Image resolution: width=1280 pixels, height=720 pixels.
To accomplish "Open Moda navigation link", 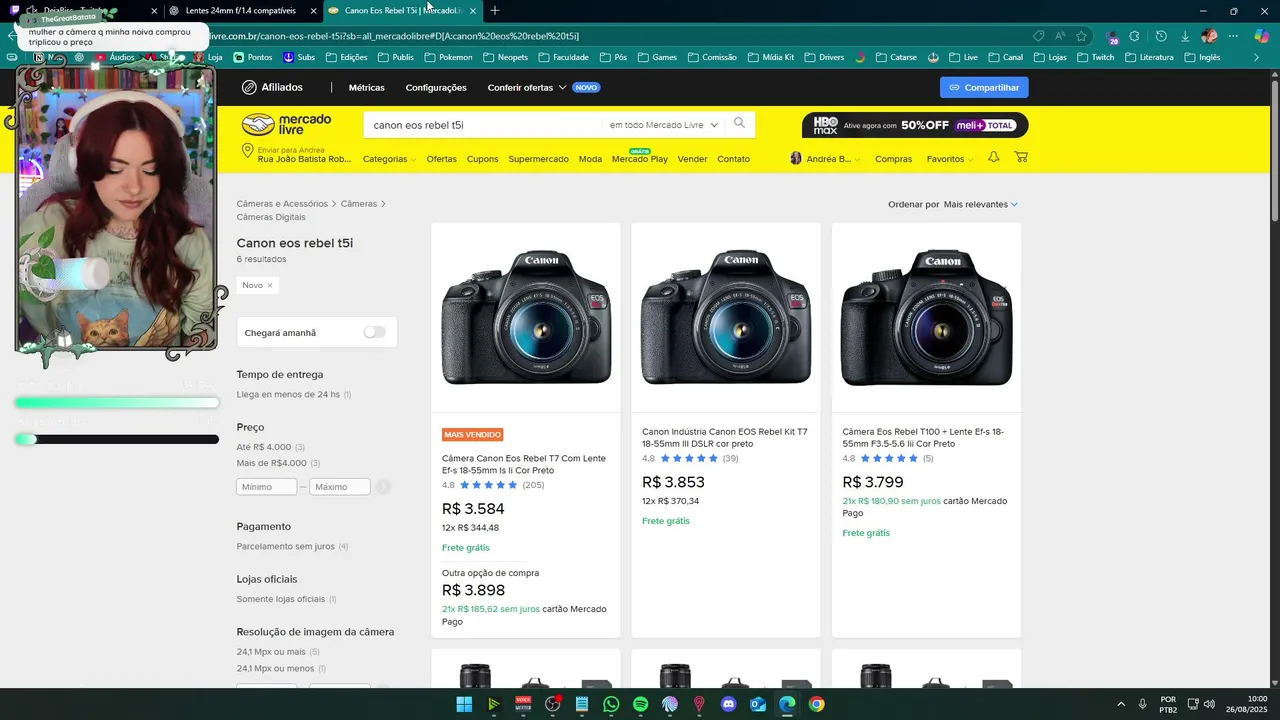I will (590, 159).
